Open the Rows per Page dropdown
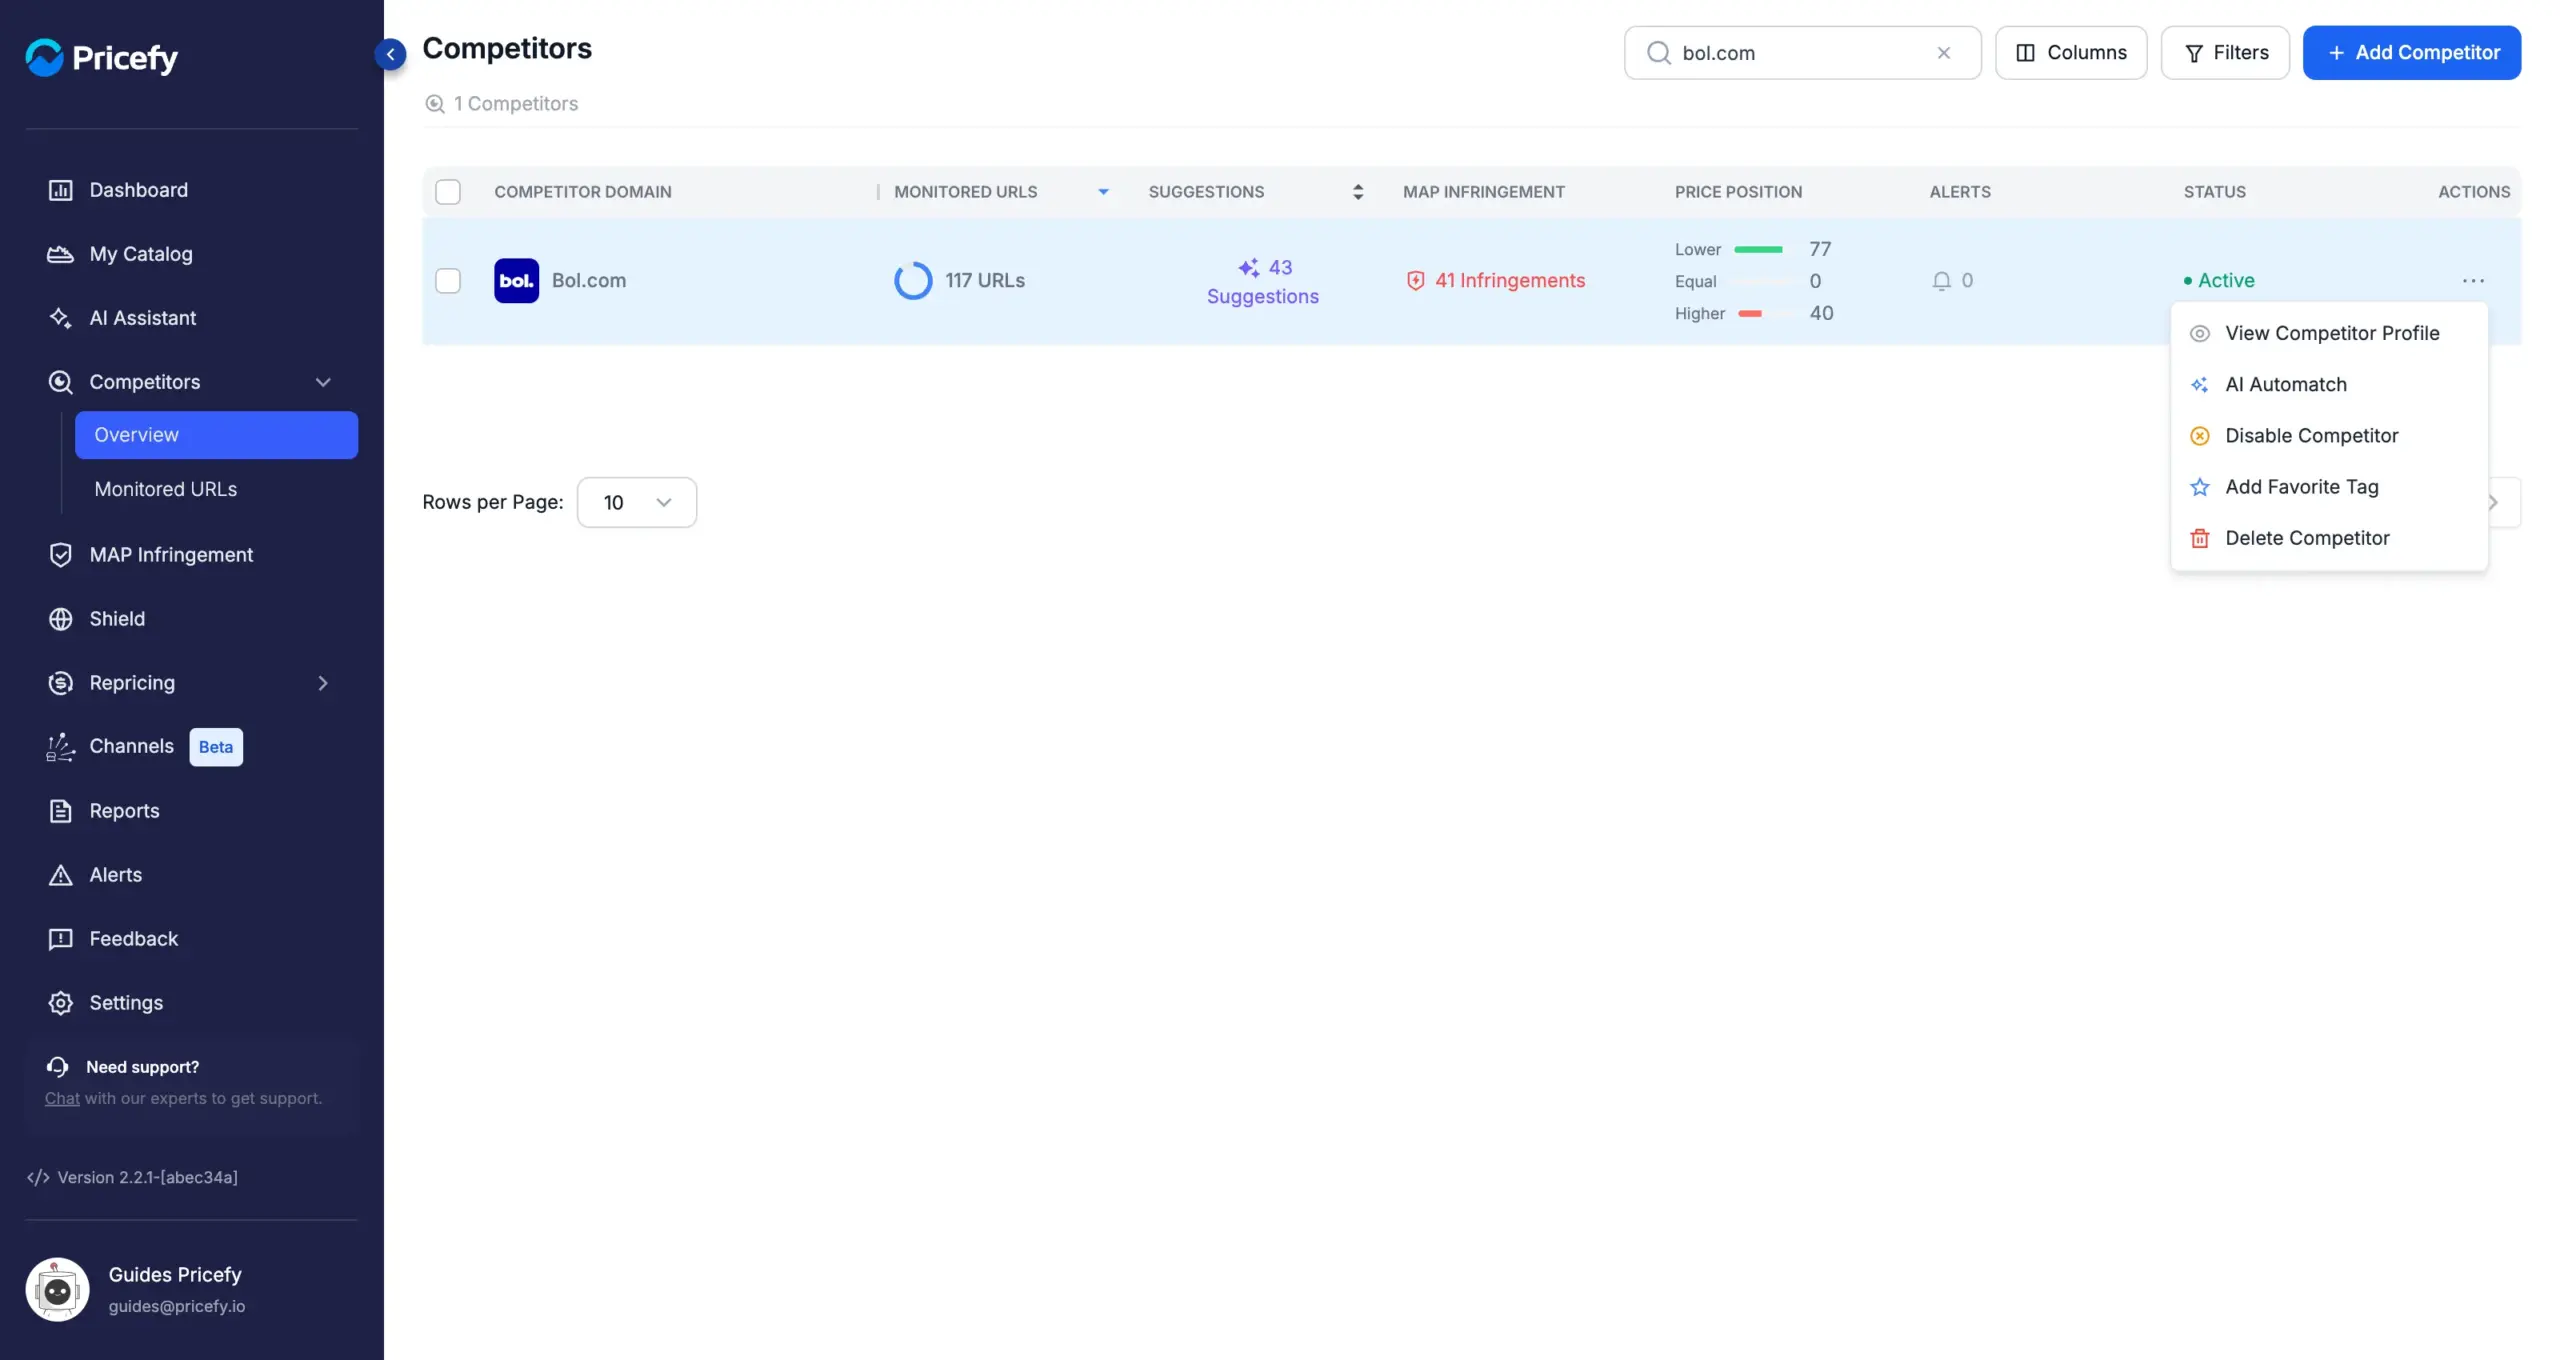The height and width of the screenshot is (1360, 2560). (637, 503)
